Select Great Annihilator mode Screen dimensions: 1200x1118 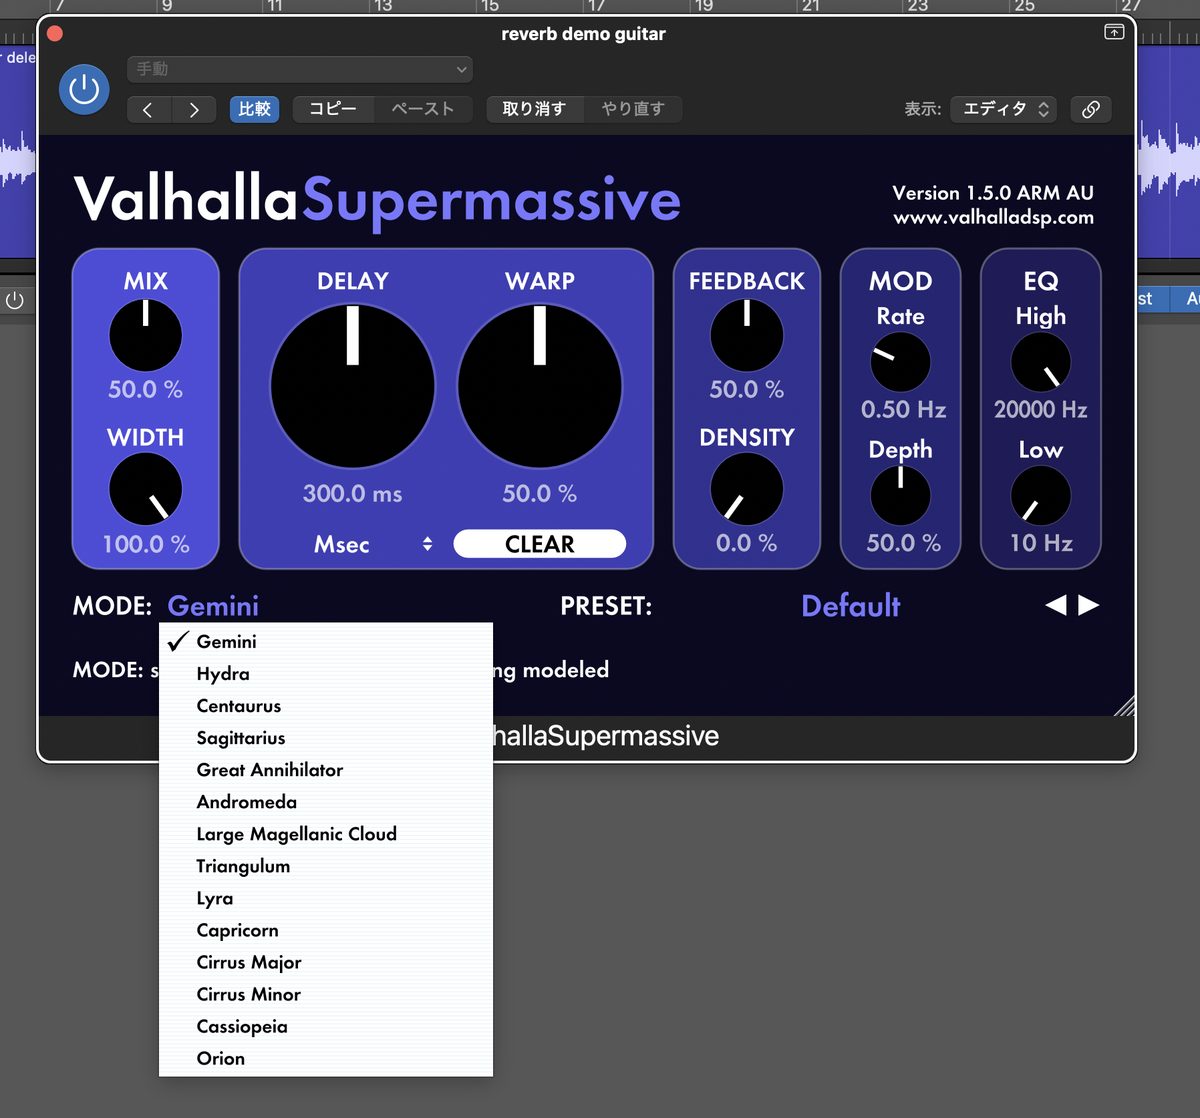pyautogui.click(x=326, y=769)
